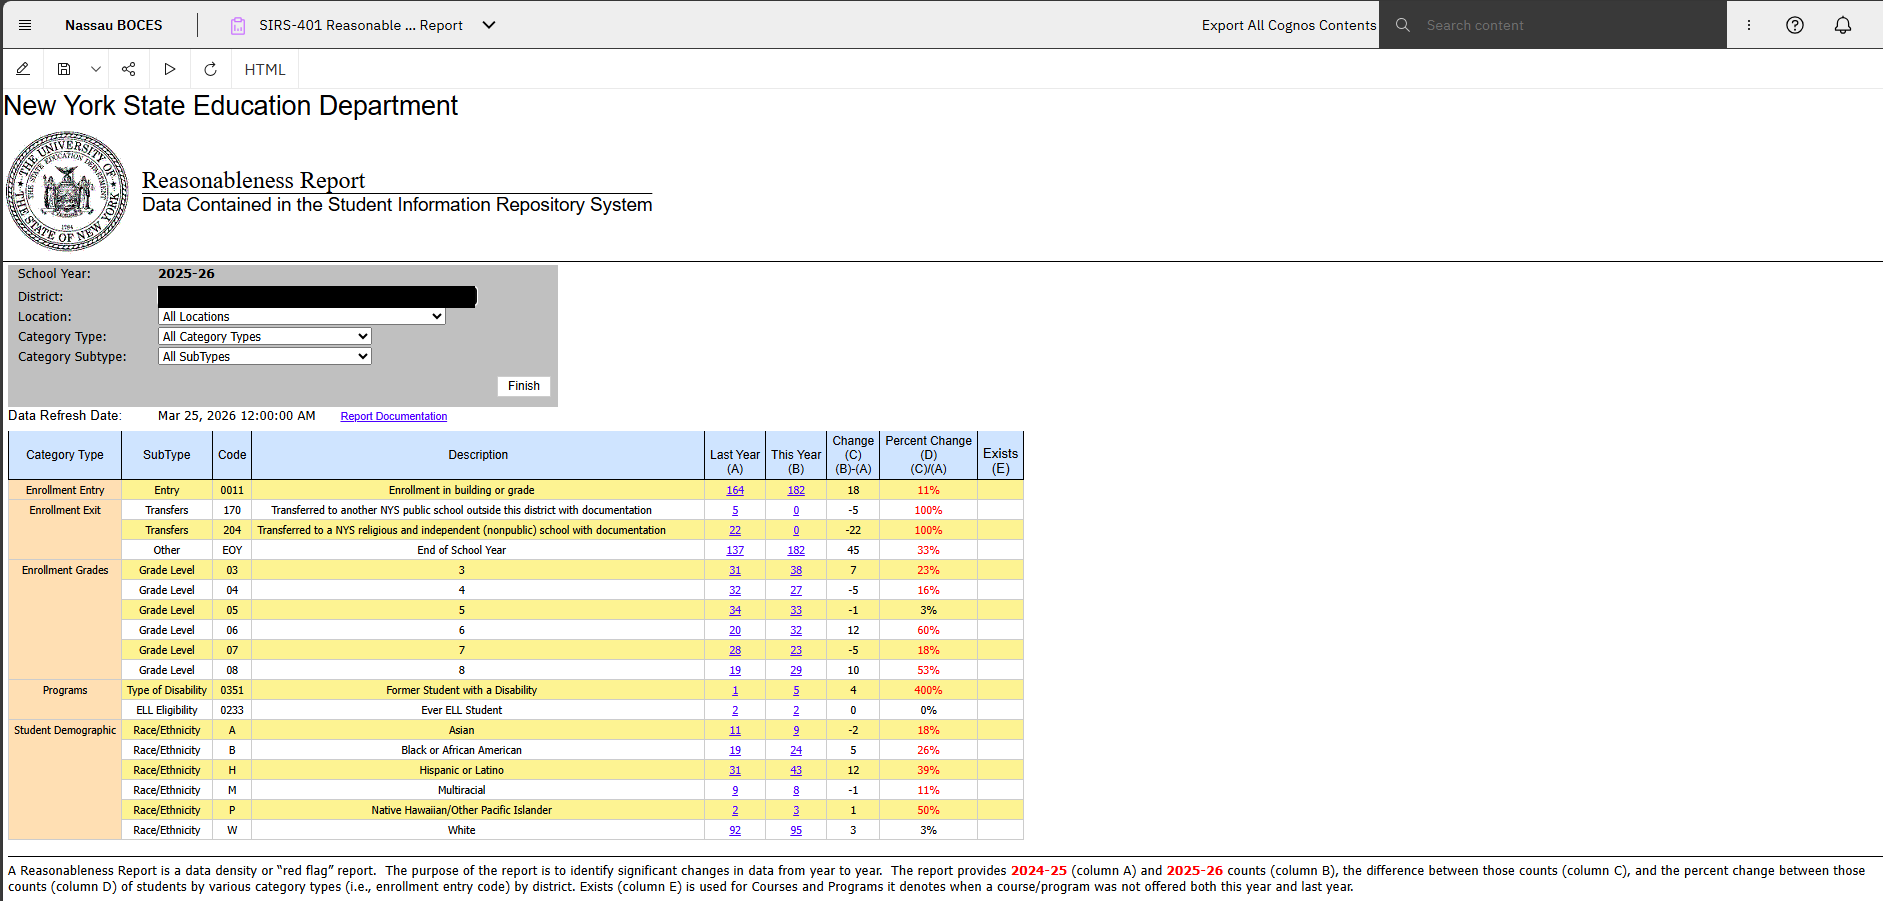
Task: Click the Description column header
Action: coord(478,455)
